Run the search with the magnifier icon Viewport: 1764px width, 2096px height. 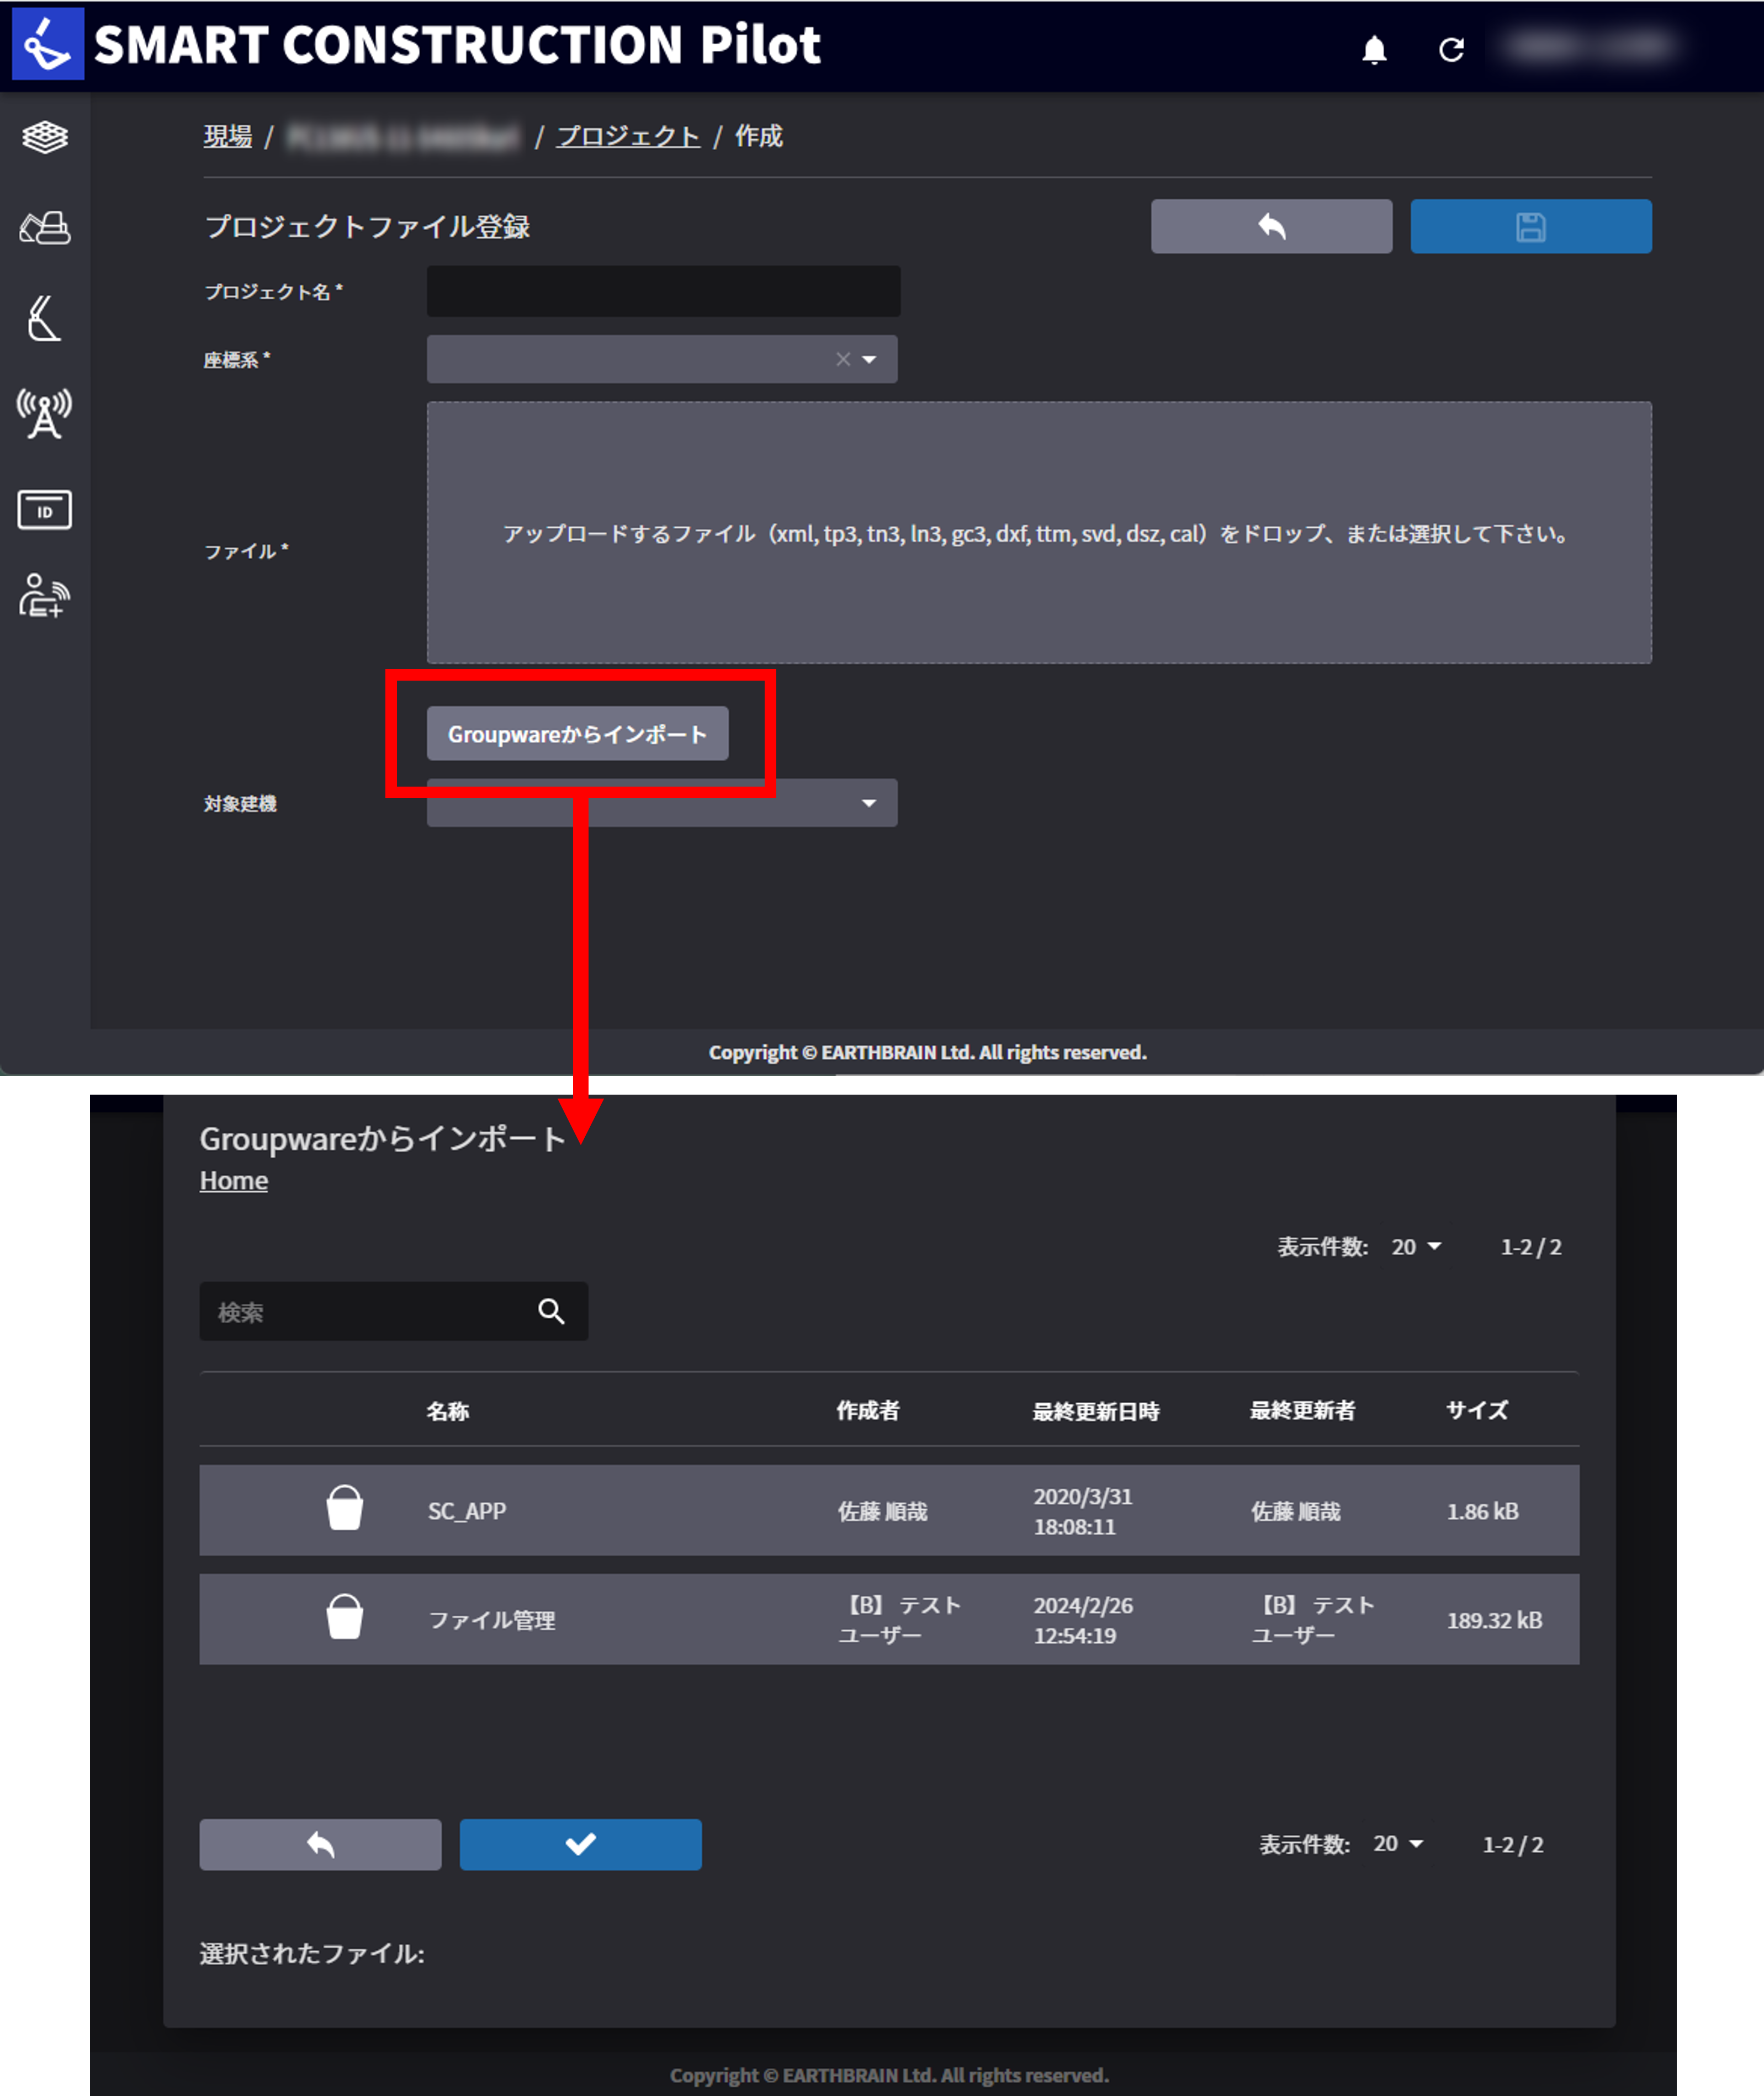click(x=551, y=1311)
